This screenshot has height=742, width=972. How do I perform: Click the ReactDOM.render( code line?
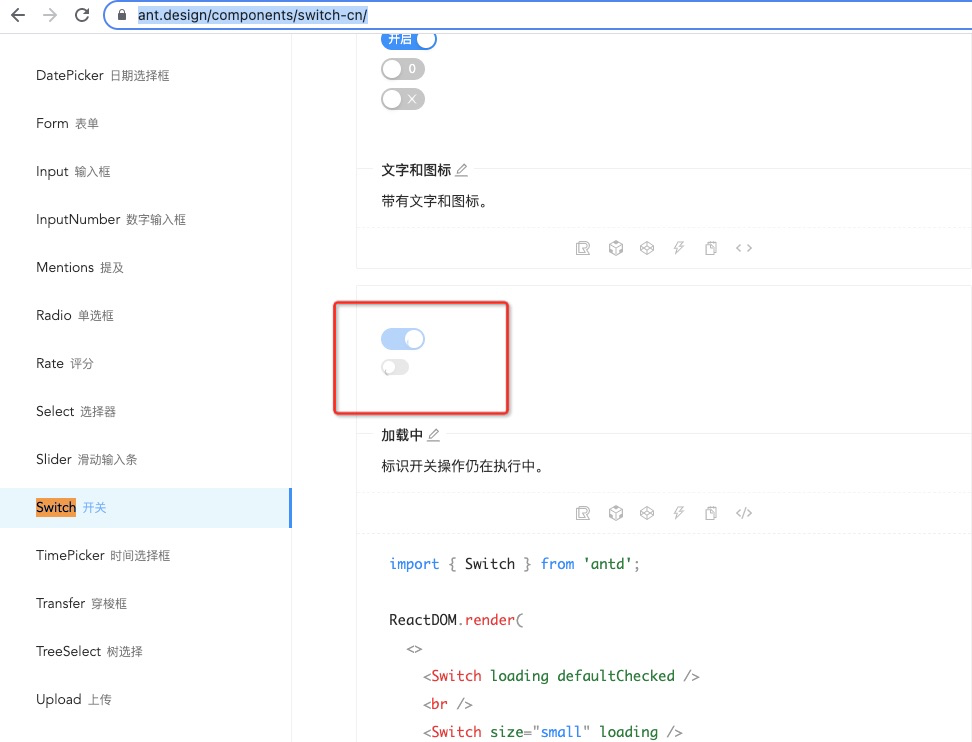pos(456,620)
